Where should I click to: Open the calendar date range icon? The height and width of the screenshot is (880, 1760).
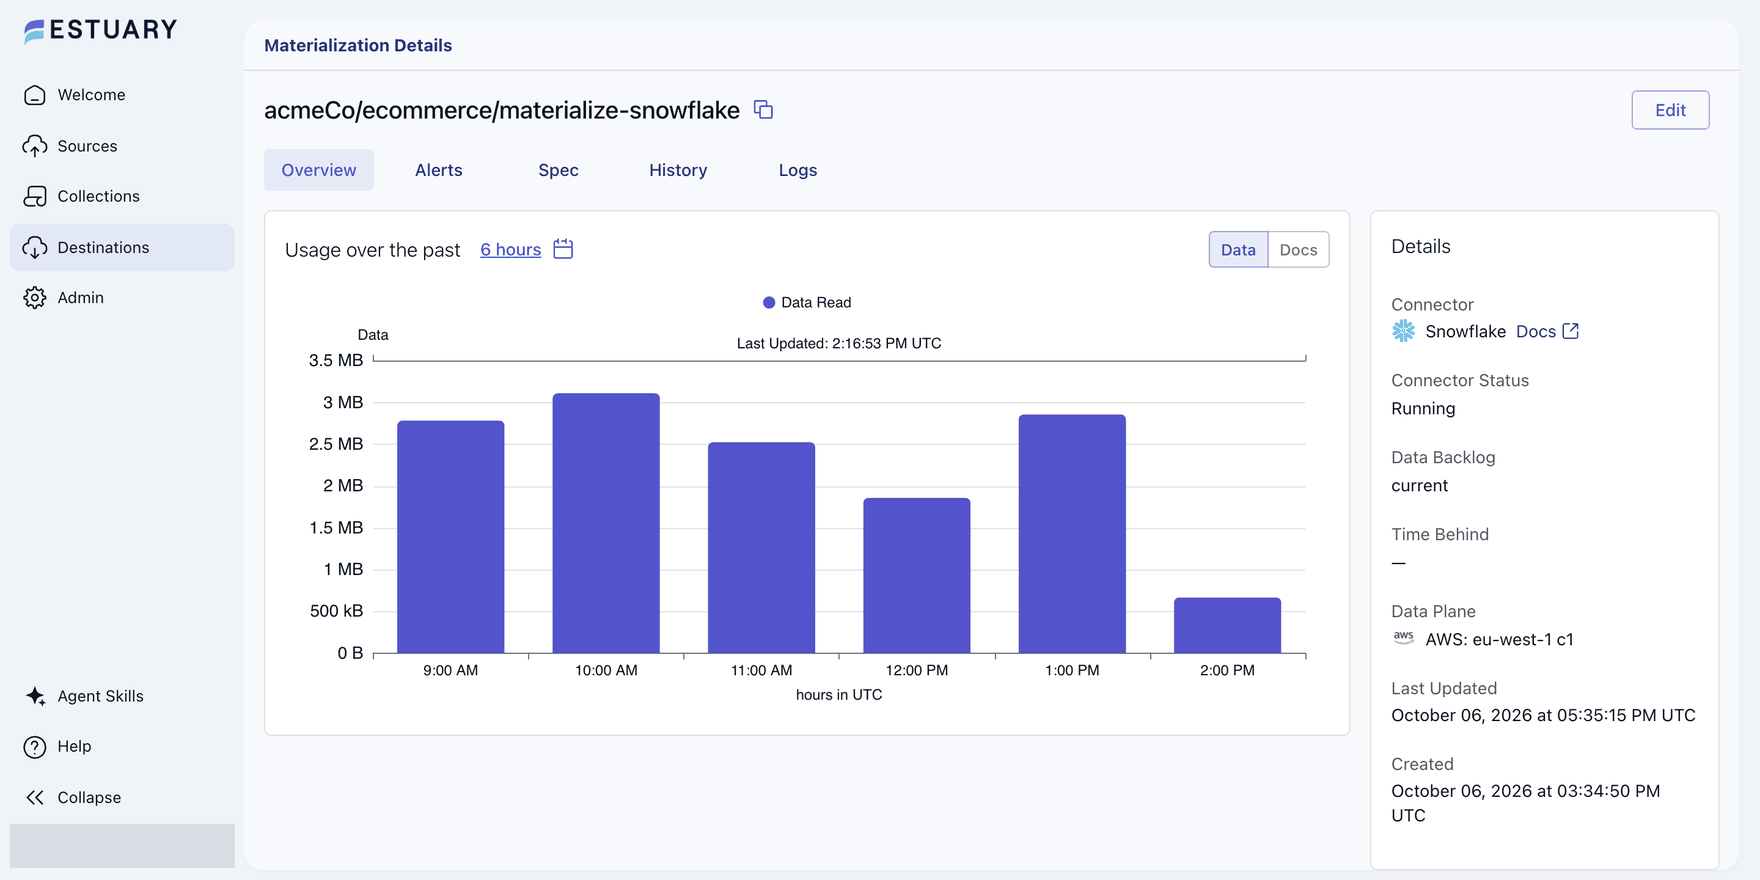[563, 249]
